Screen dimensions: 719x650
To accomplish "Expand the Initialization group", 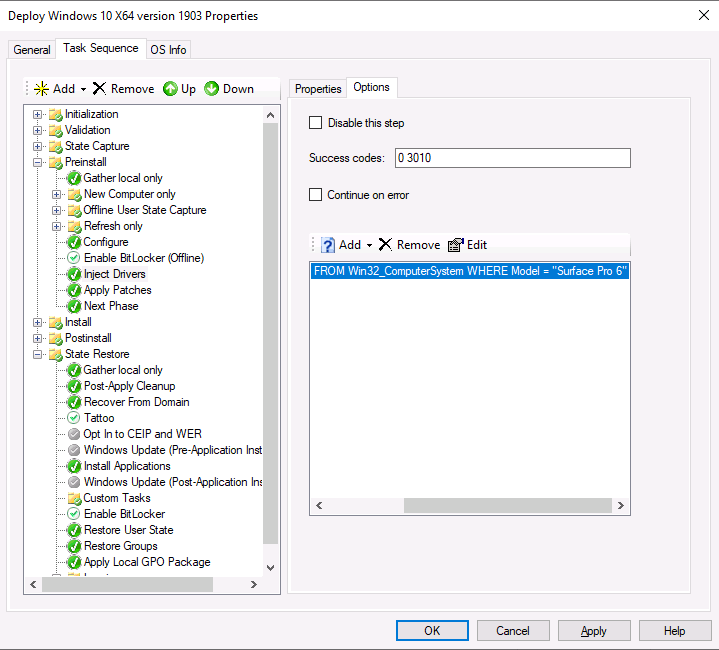I will (38, 115).
